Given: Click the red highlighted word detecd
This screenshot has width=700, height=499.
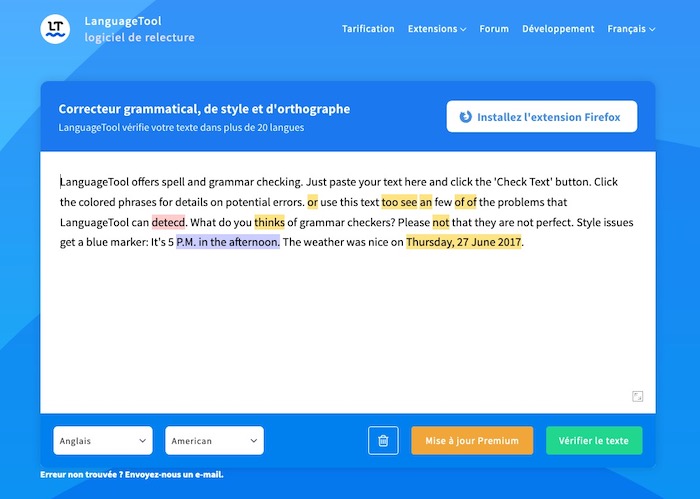Looking at the screenshot, I should tap(168, 222).
